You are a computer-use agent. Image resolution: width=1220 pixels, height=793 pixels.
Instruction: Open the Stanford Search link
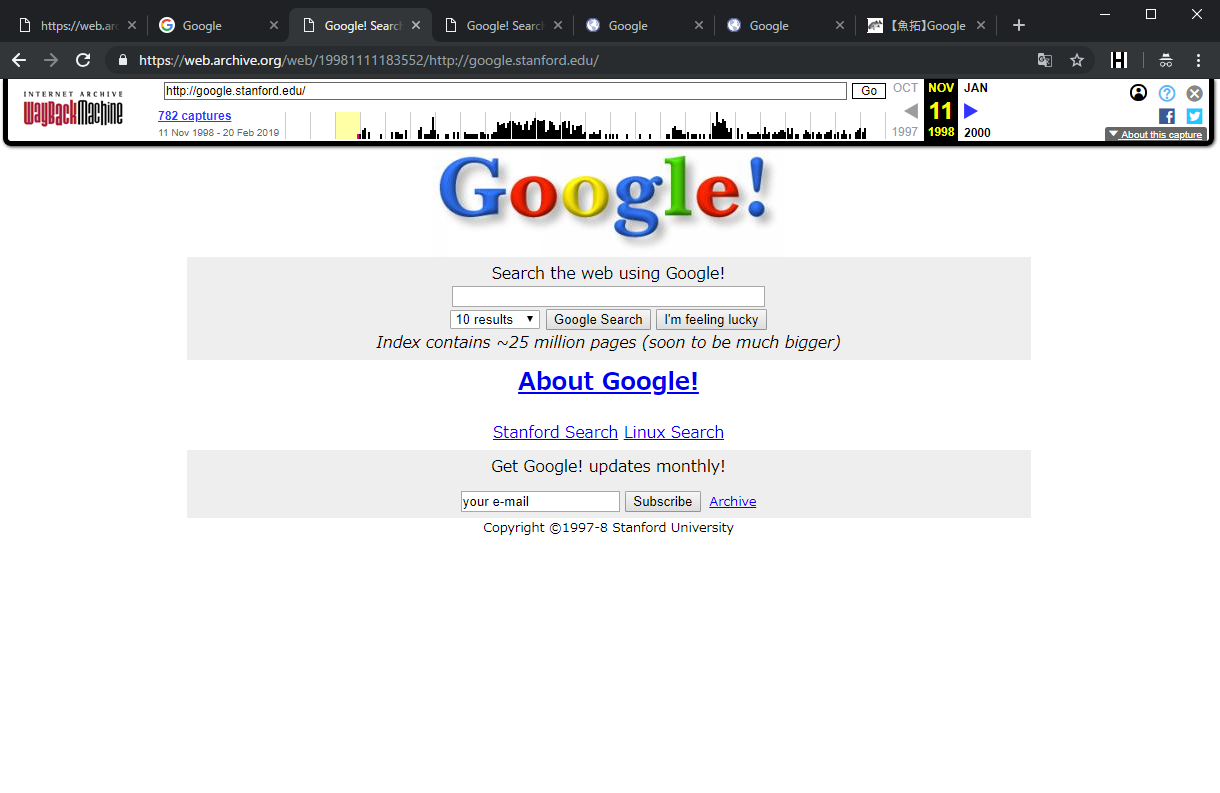(x=555, y=432)
